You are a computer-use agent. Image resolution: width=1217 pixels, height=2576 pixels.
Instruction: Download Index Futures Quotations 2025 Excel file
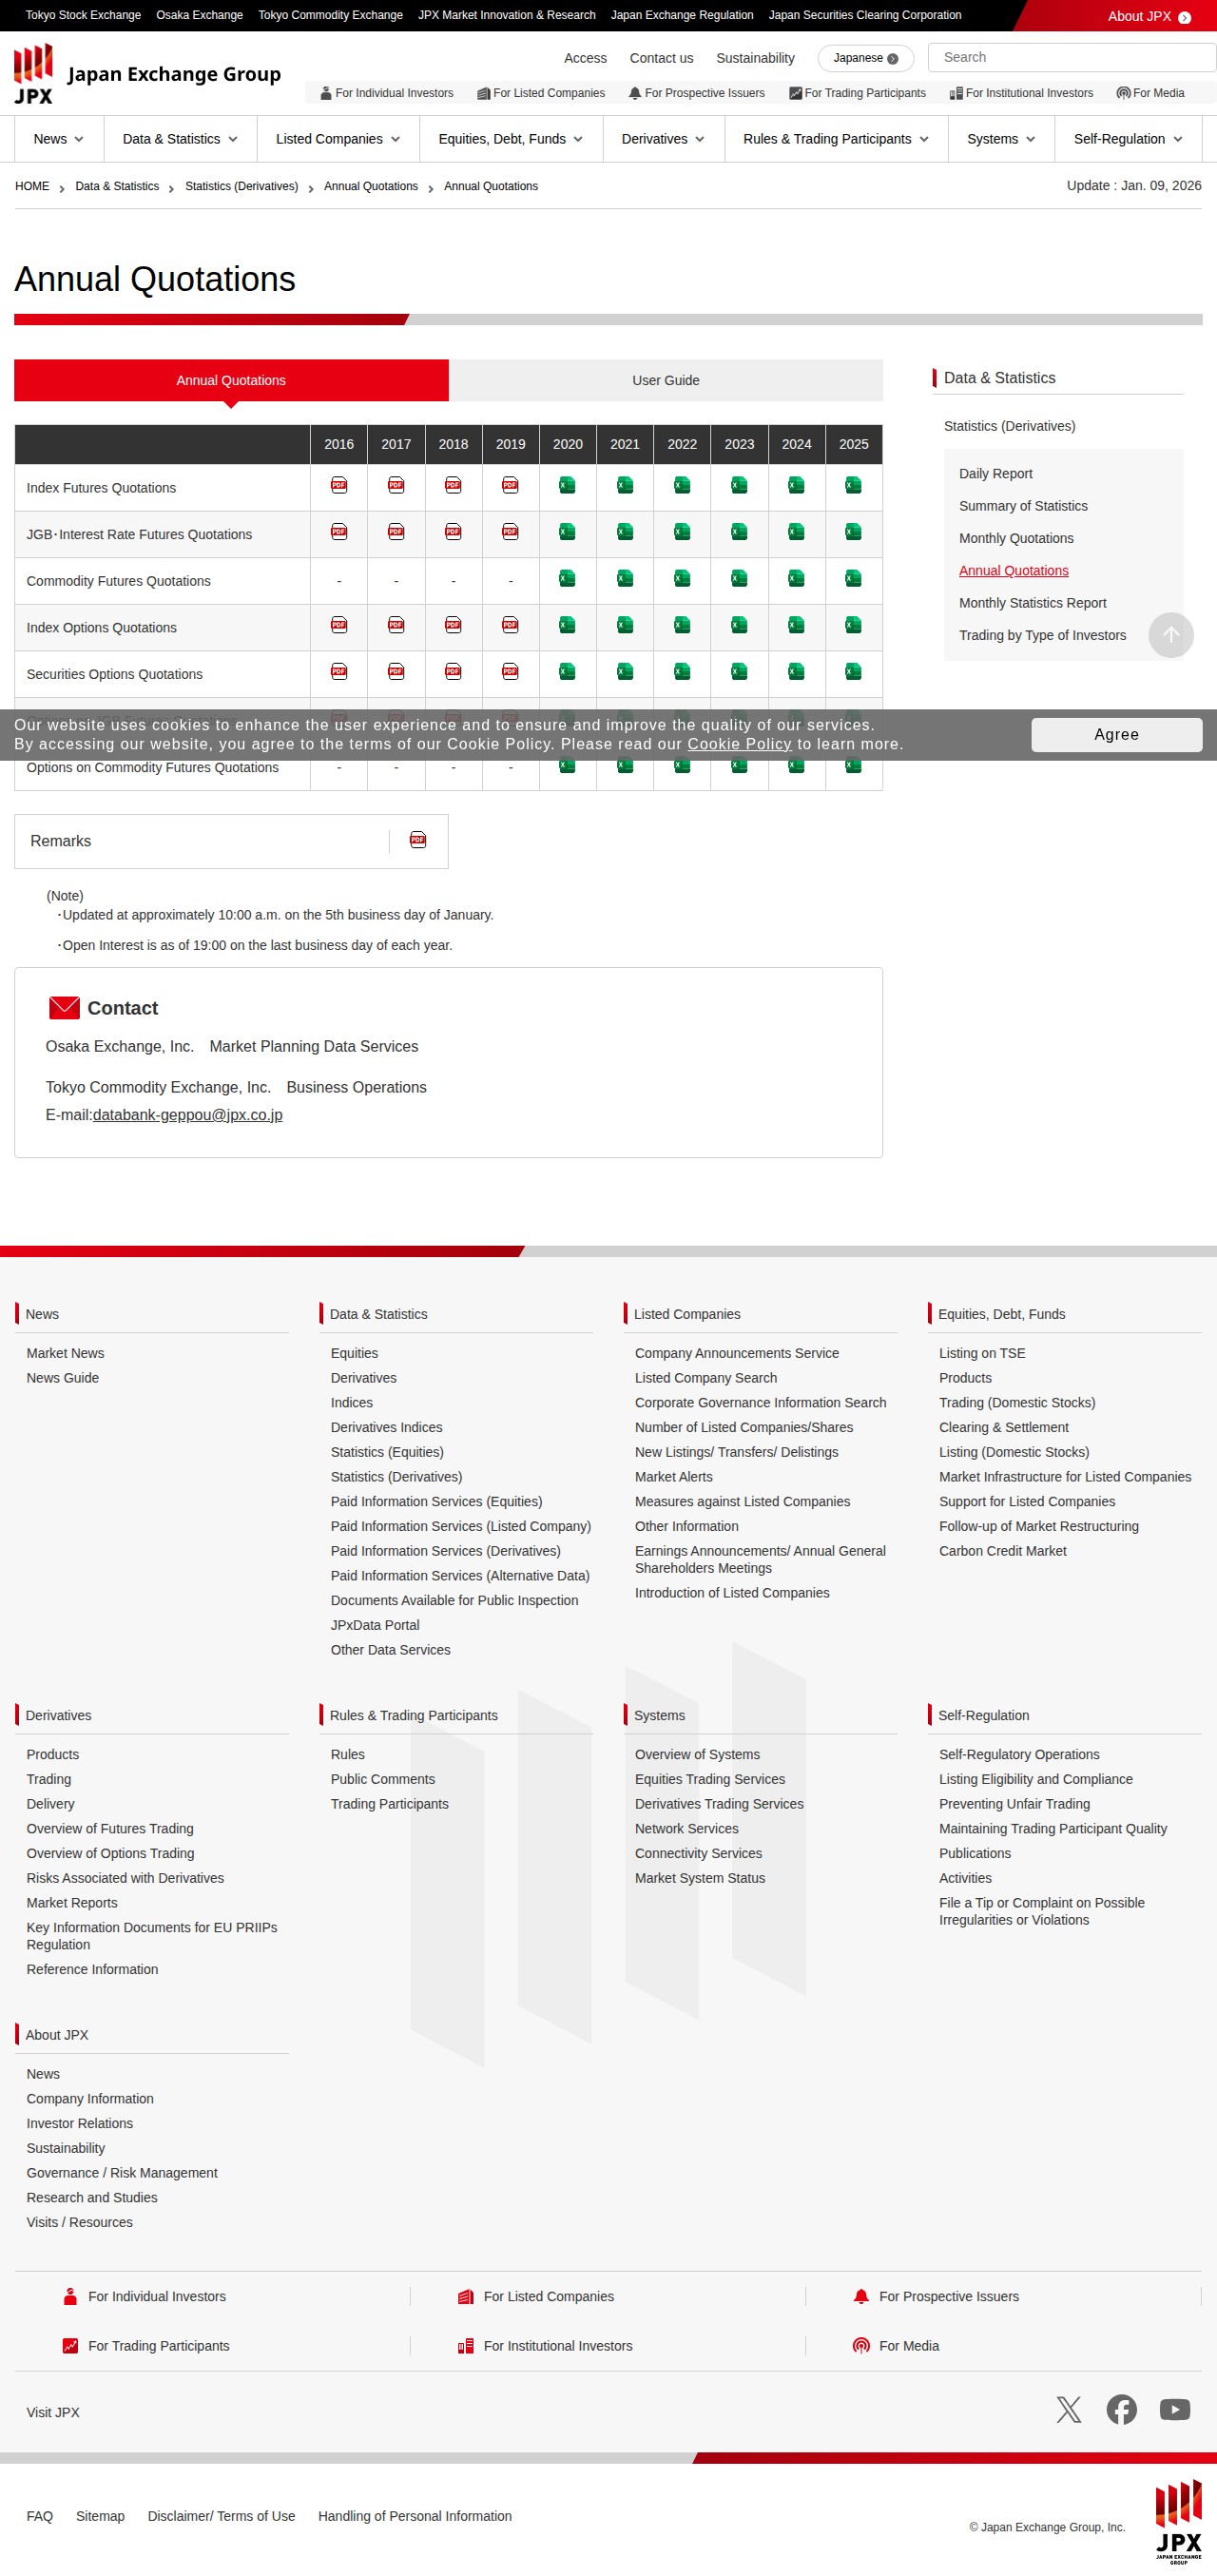coord(853,486)
